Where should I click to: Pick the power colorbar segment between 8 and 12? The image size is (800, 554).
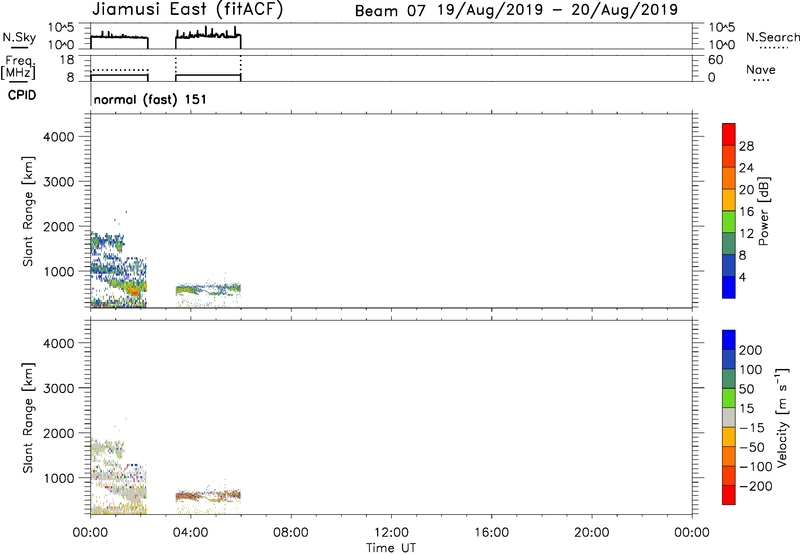click(x=729, y=243)
